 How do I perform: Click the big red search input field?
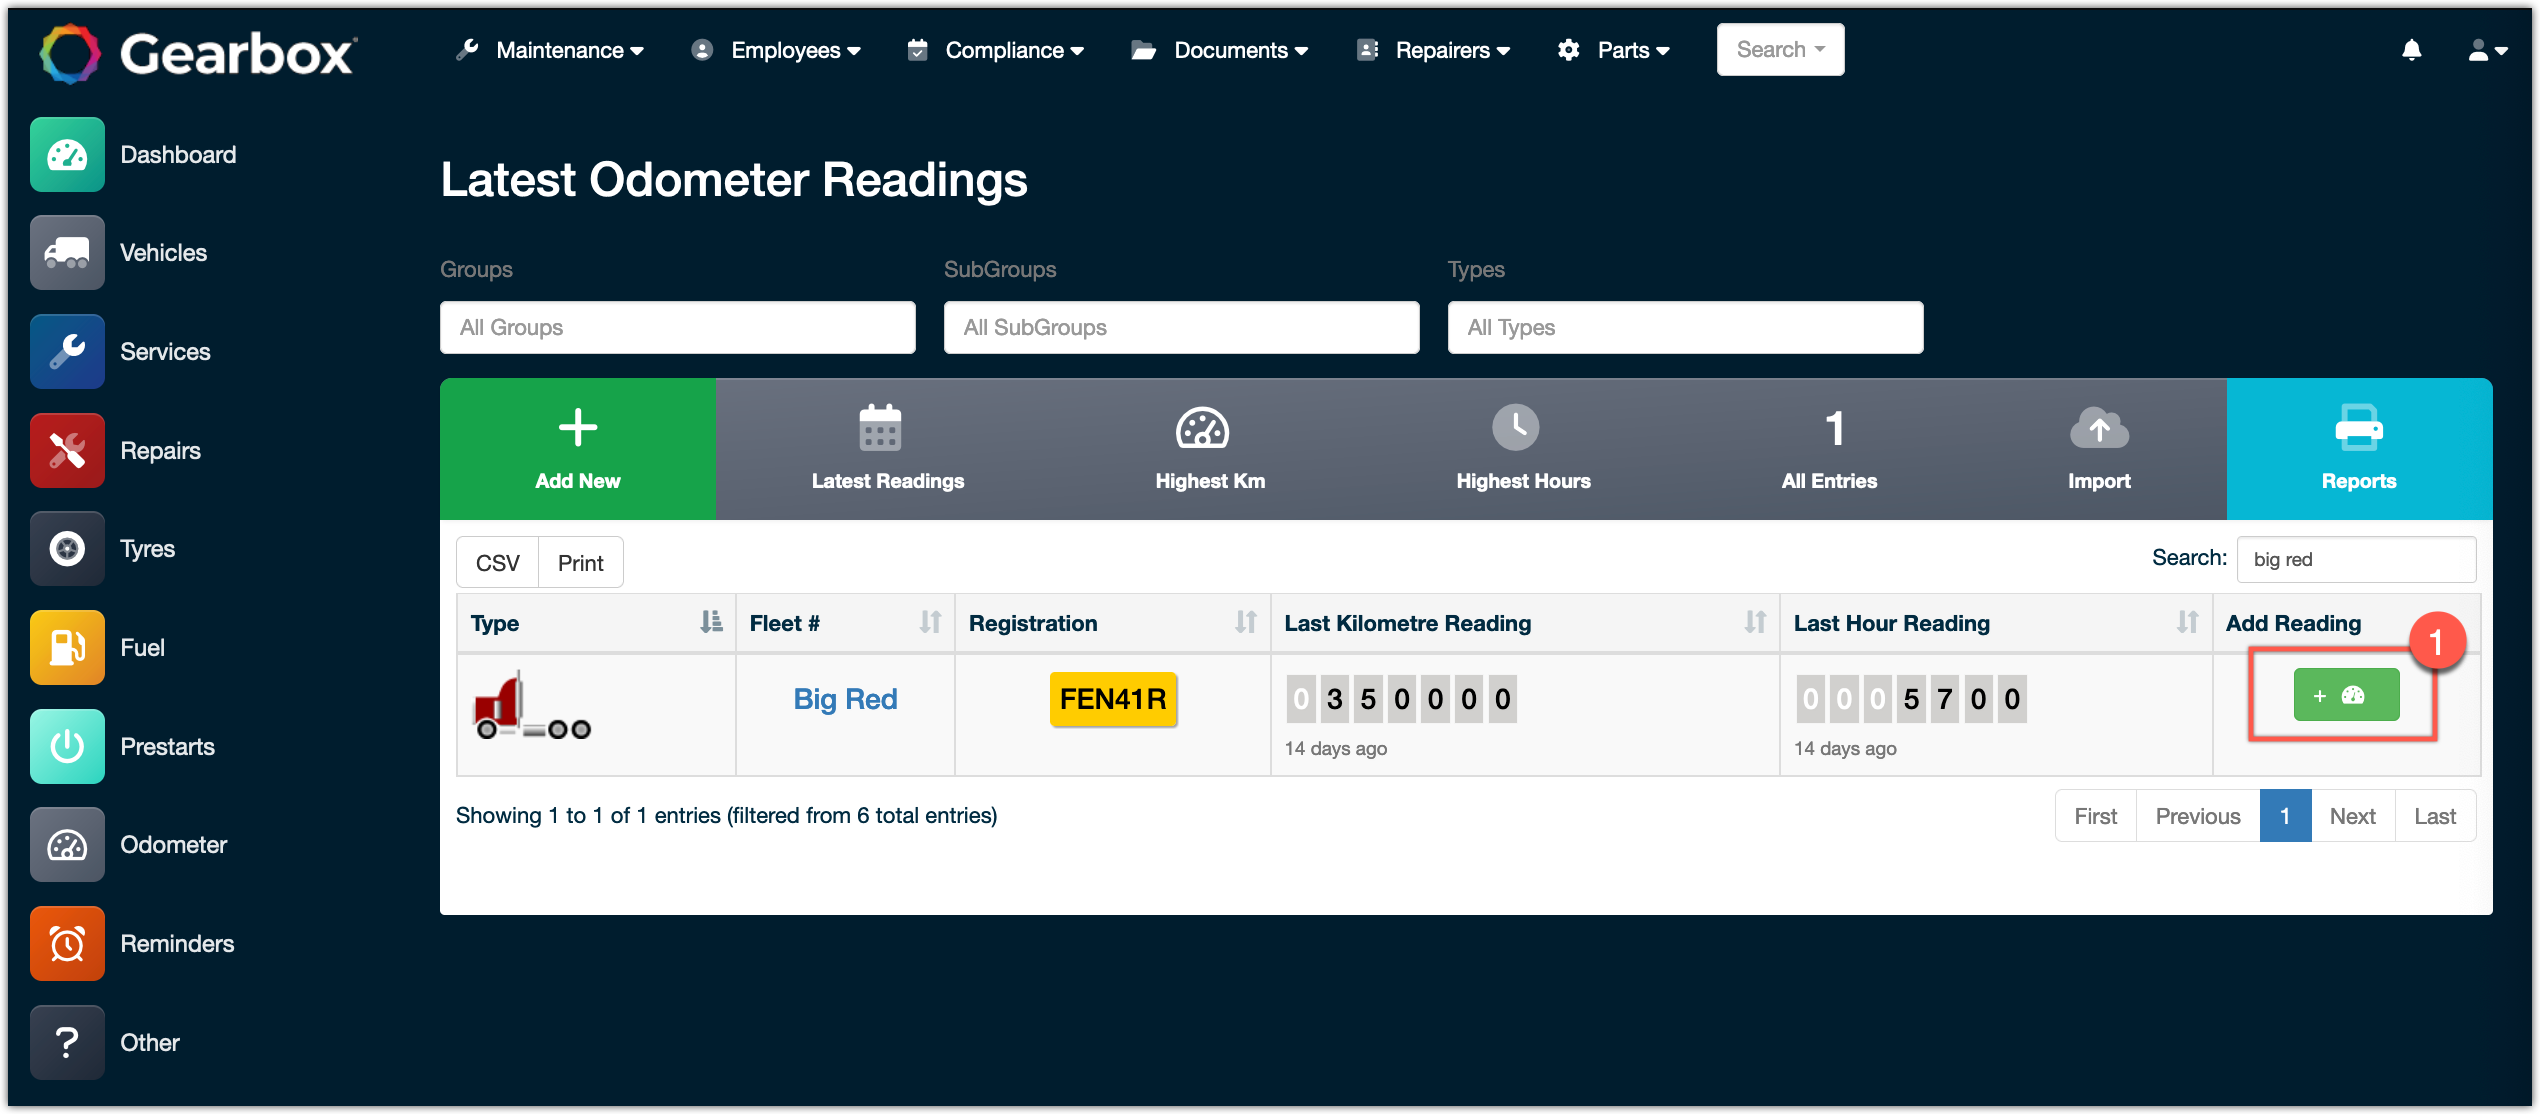pyautogui.click(x=2355, y=559)
